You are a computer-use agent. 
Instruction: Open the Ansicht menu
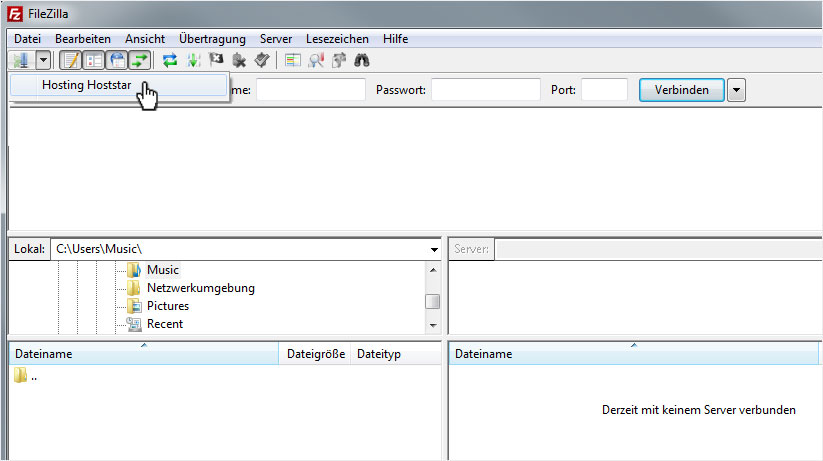pos(145,39)
